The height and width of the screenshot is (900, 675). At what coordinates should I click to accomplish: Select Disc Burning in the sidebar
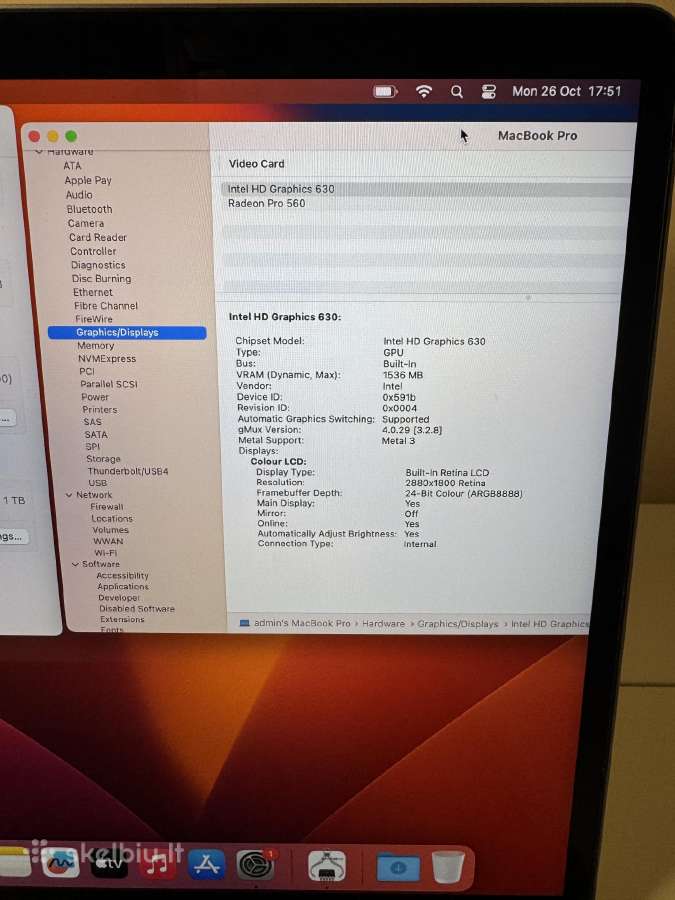click(x=102, y=278)
